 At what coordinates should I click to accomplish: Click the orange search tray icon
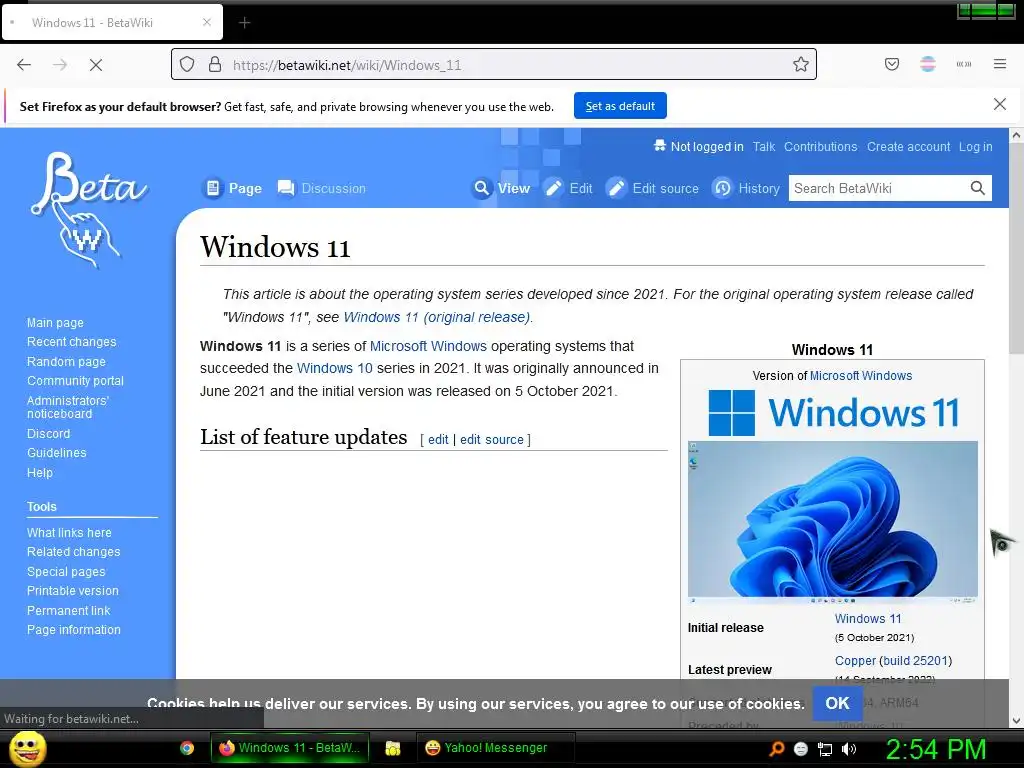click(777, 749)
